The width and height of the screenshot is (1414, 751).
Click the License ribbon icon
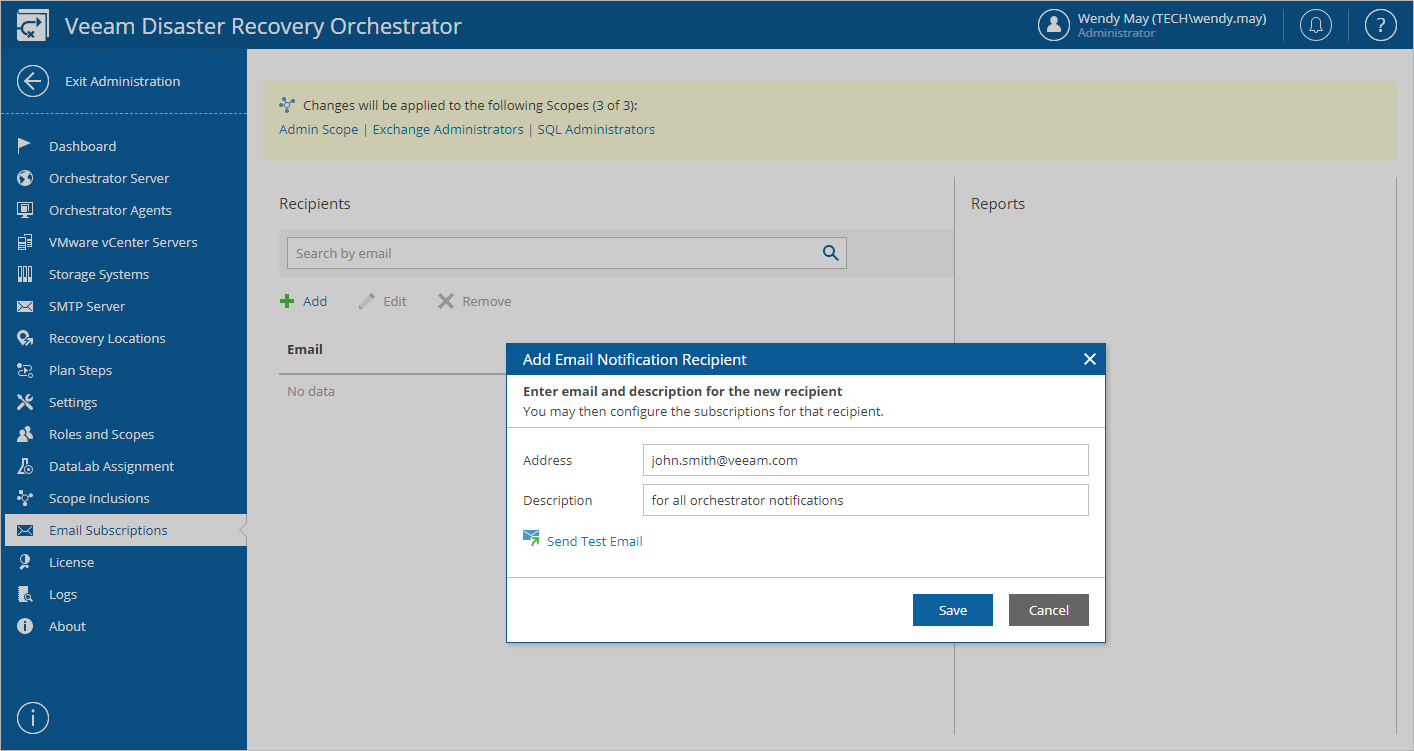click(x=26, y=562)
